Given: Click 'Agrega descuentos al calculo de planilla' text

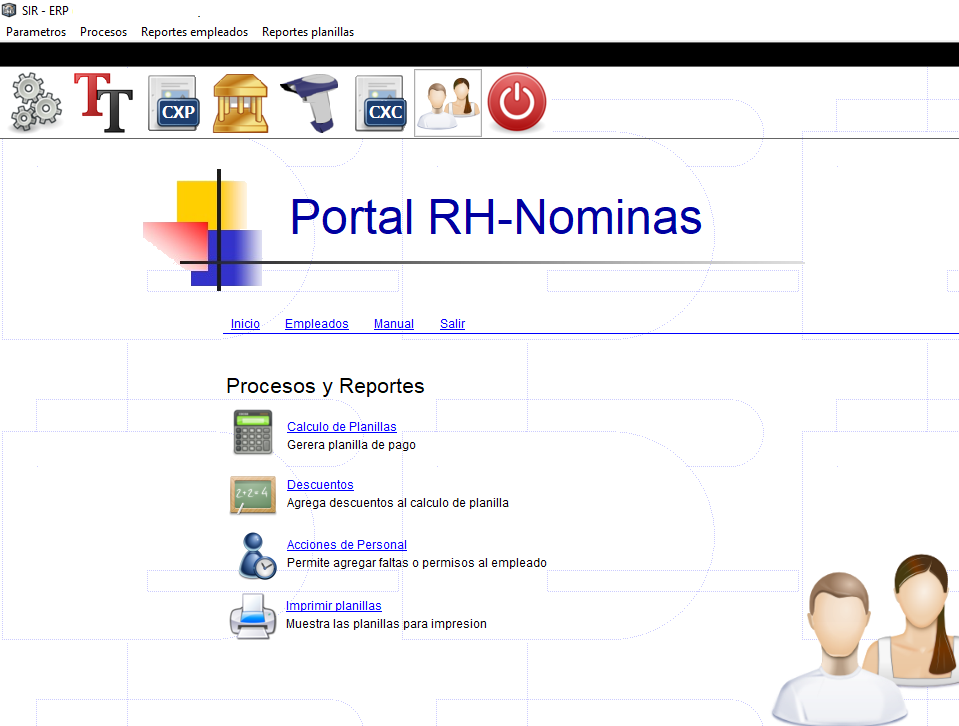Looking at the screenshot, I should click(x=398, y=503).
